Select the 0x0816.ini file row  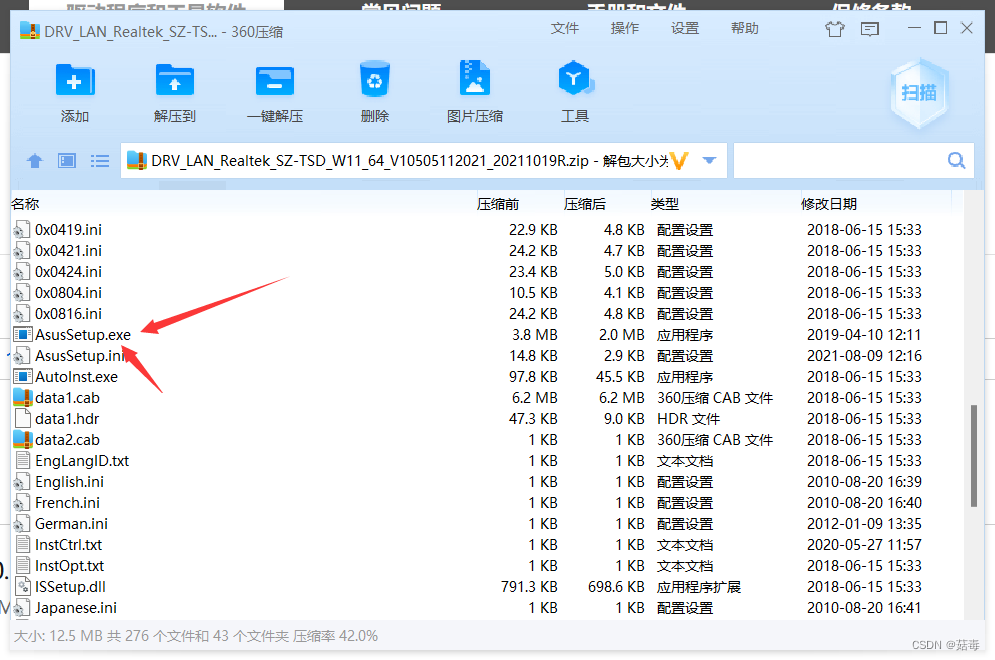(485, 314)
